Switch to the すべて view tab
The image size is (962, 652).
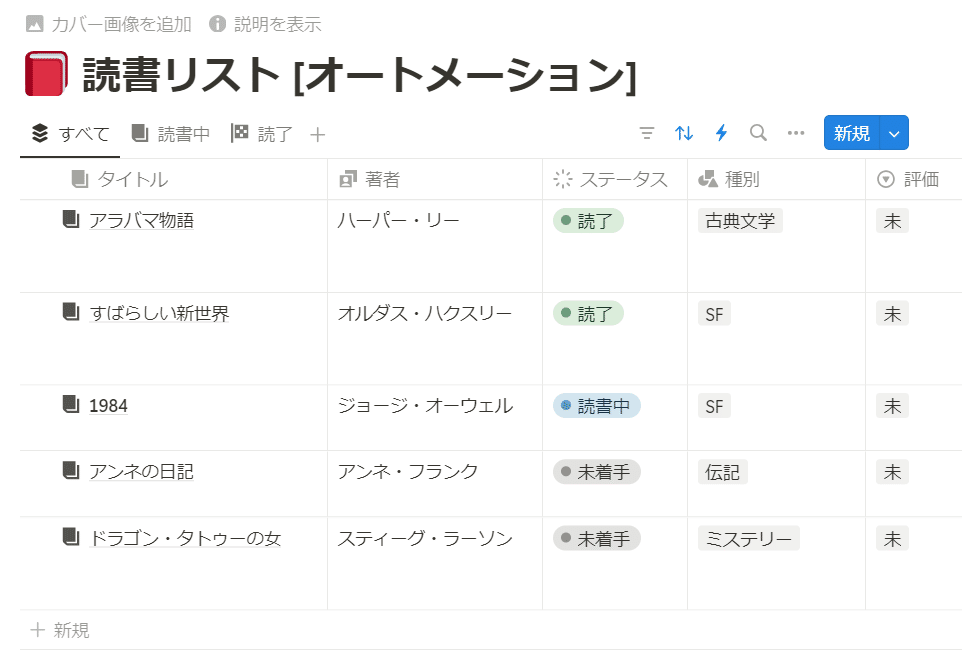(71, 134)
